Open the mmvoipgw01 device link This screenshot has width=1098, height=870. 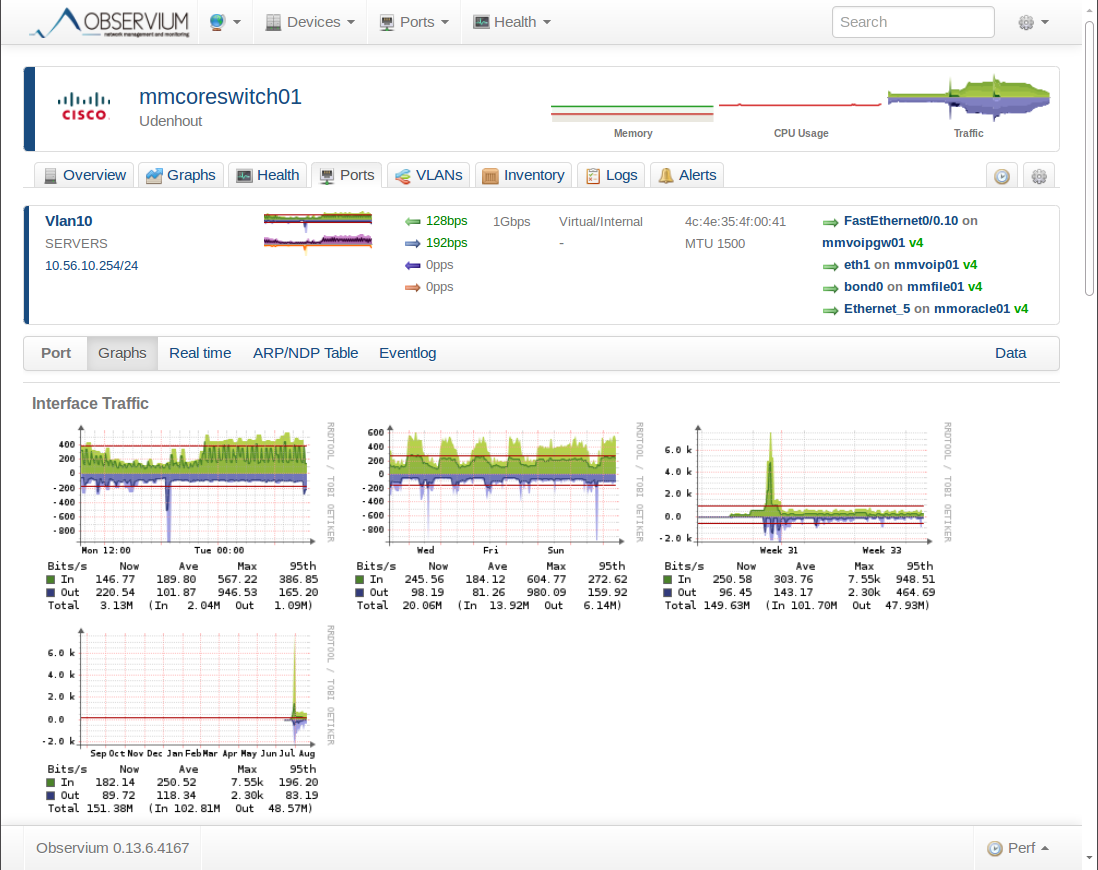coord(863,243)
